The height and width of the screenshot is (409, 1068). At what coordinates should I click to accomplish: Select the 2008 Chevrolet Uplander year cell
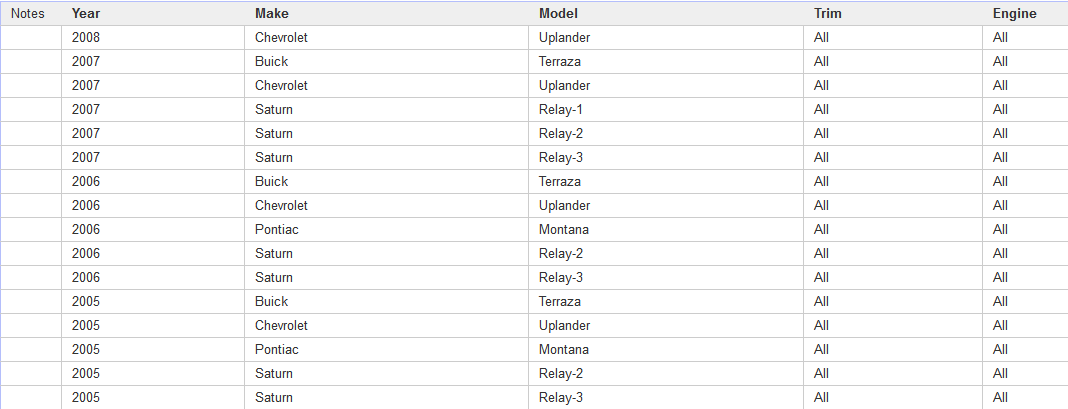point(153,37)
